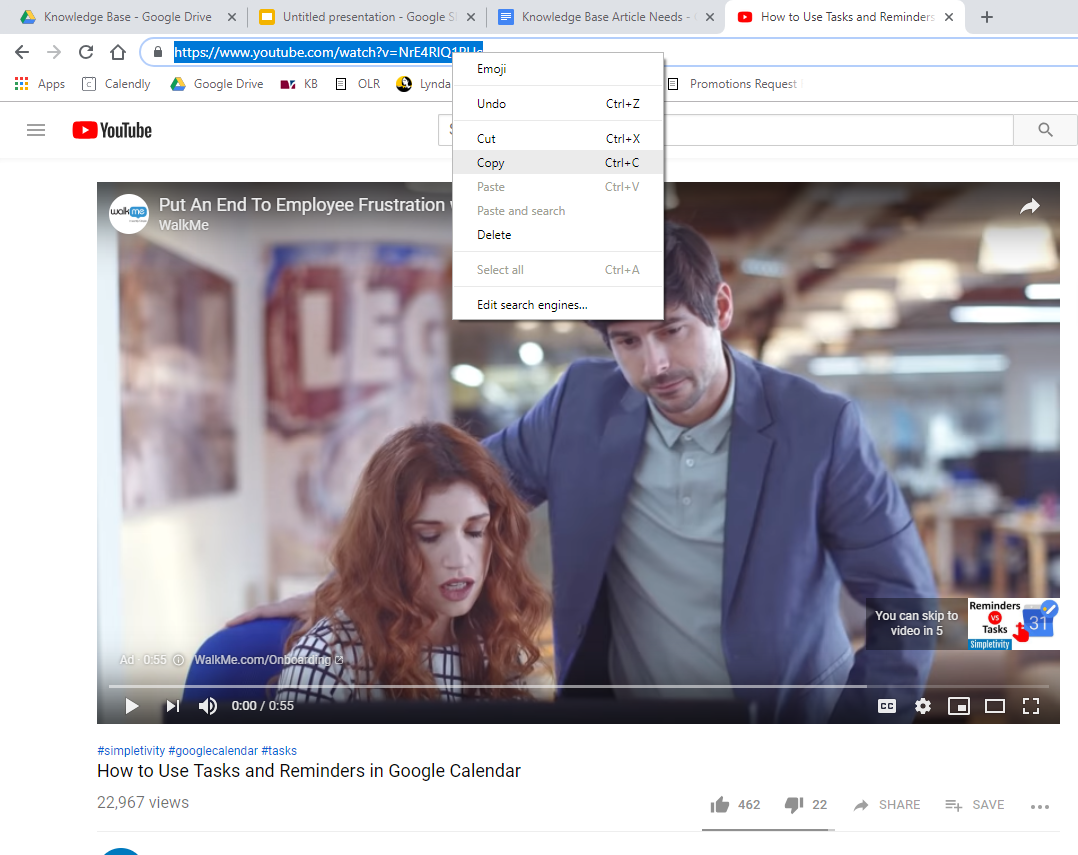Open the KB bookmark

[300, 84]
